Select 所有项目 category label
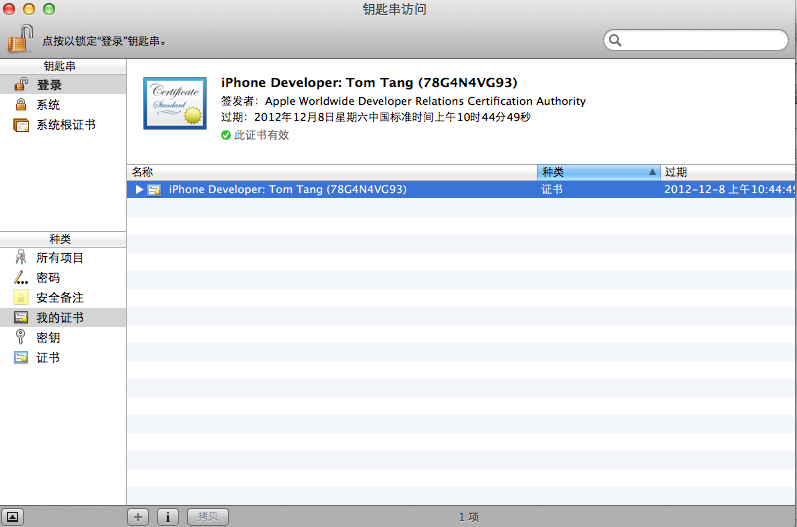This screenshot has width=797, height=527. click(60, 258)
